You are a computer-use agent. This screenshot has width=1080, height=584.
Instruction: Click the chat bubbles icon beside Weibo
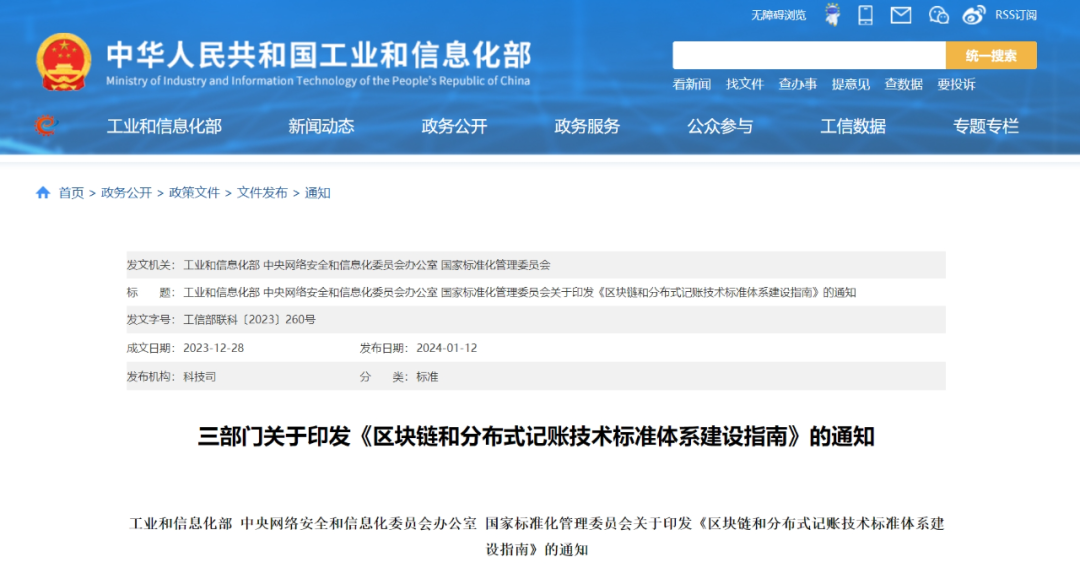(x=938, y=15)
